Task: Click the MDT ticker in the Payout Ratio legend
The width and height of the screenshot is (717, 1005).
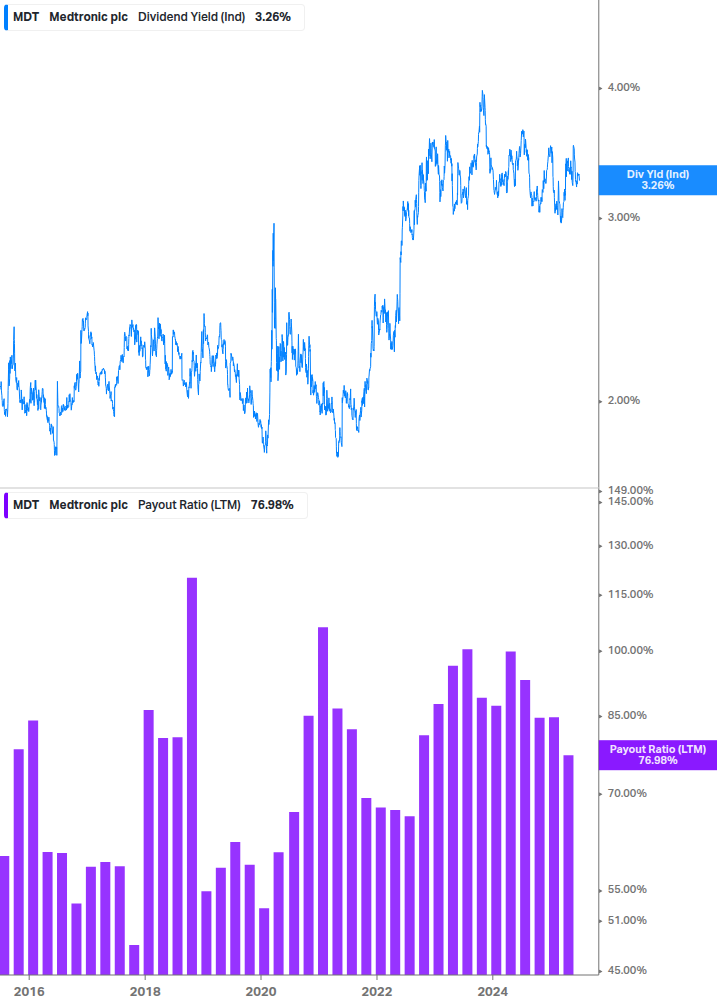Action: [26, 505]
